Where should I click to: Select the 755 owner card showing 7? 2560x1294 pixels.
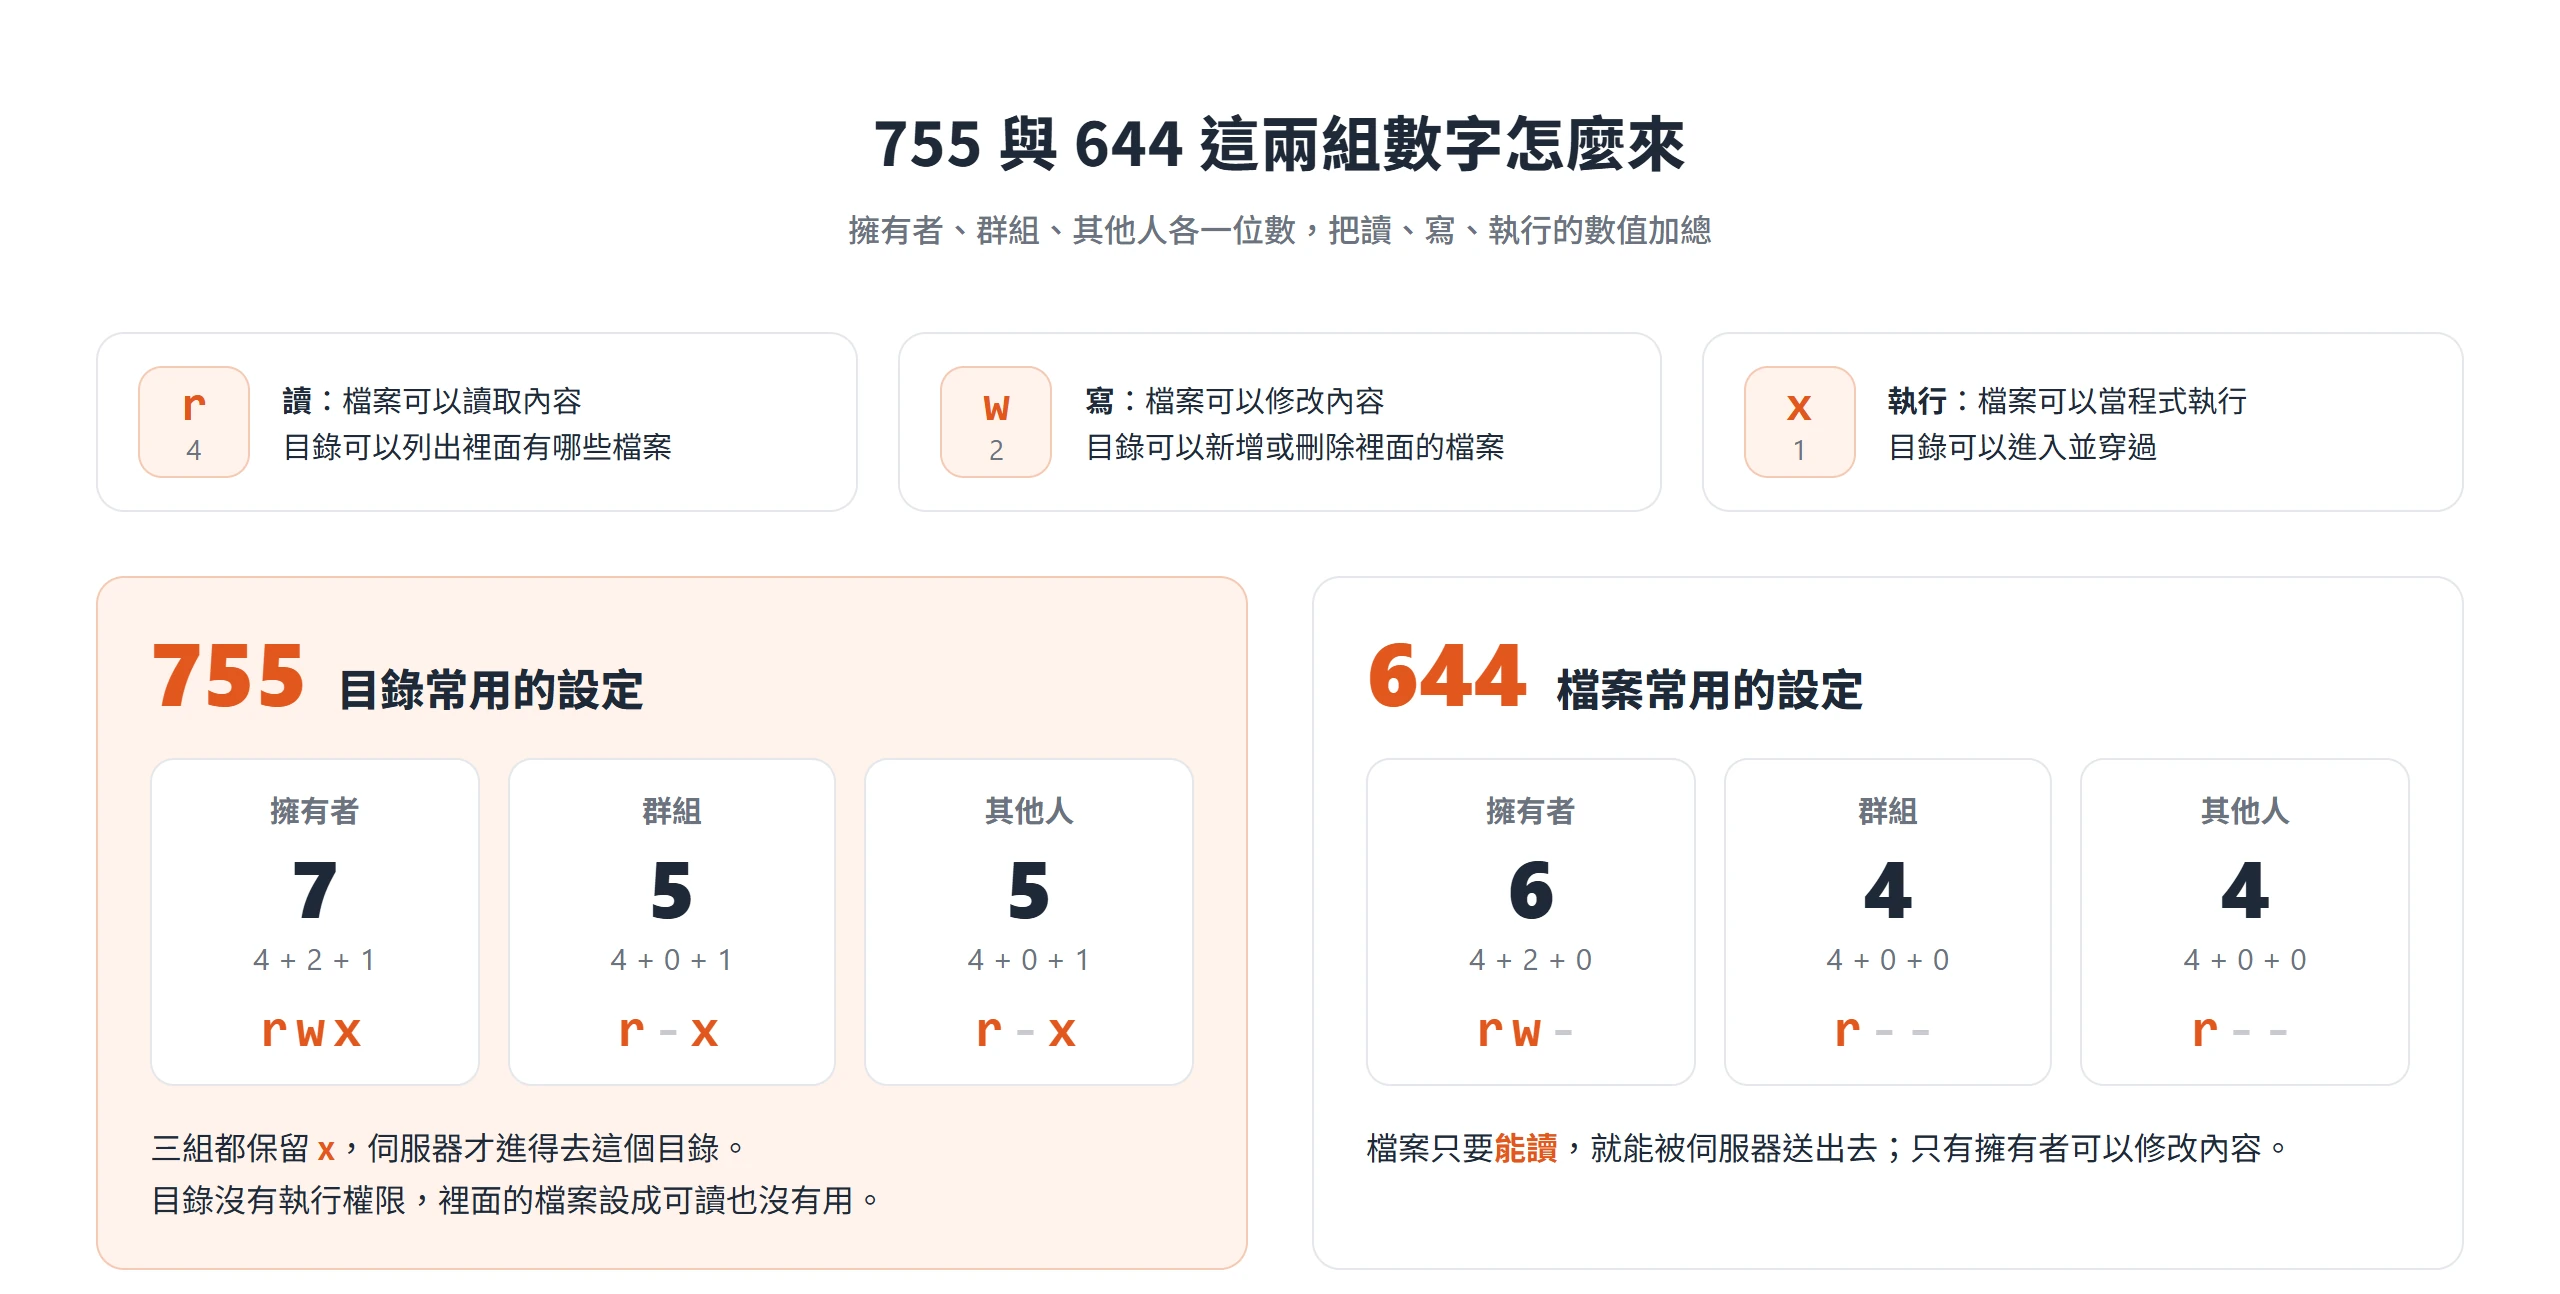tap(315, 921)
